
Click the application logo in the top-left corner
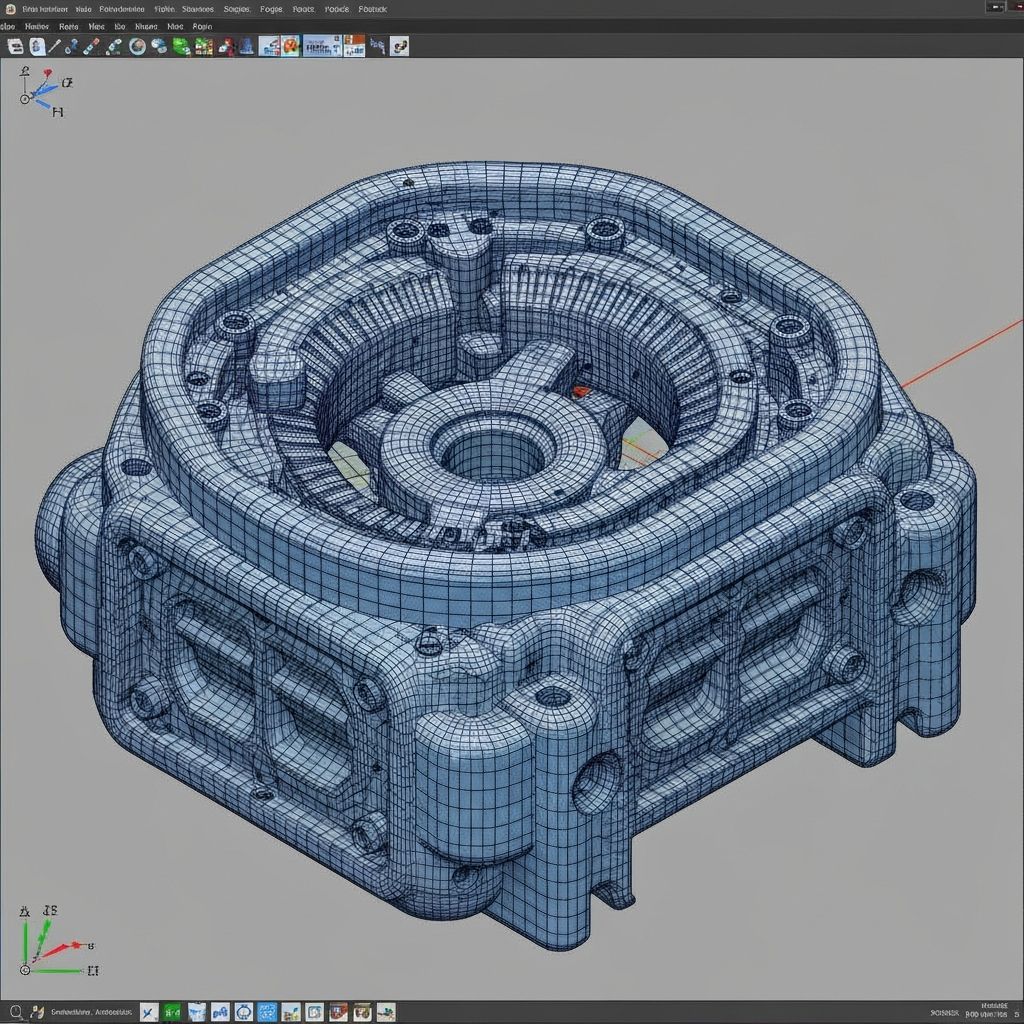coord(9,8)
